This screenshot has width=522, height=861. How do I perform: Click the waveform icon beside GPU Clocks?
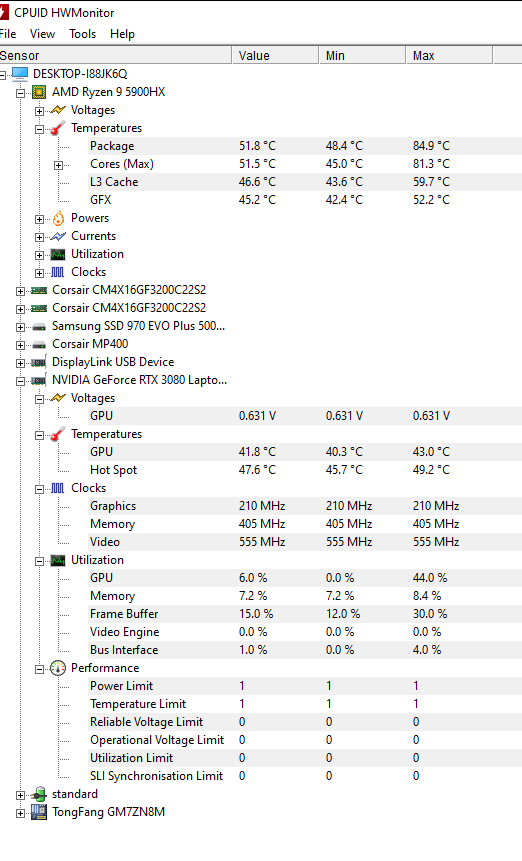click(x=58, y=488)
